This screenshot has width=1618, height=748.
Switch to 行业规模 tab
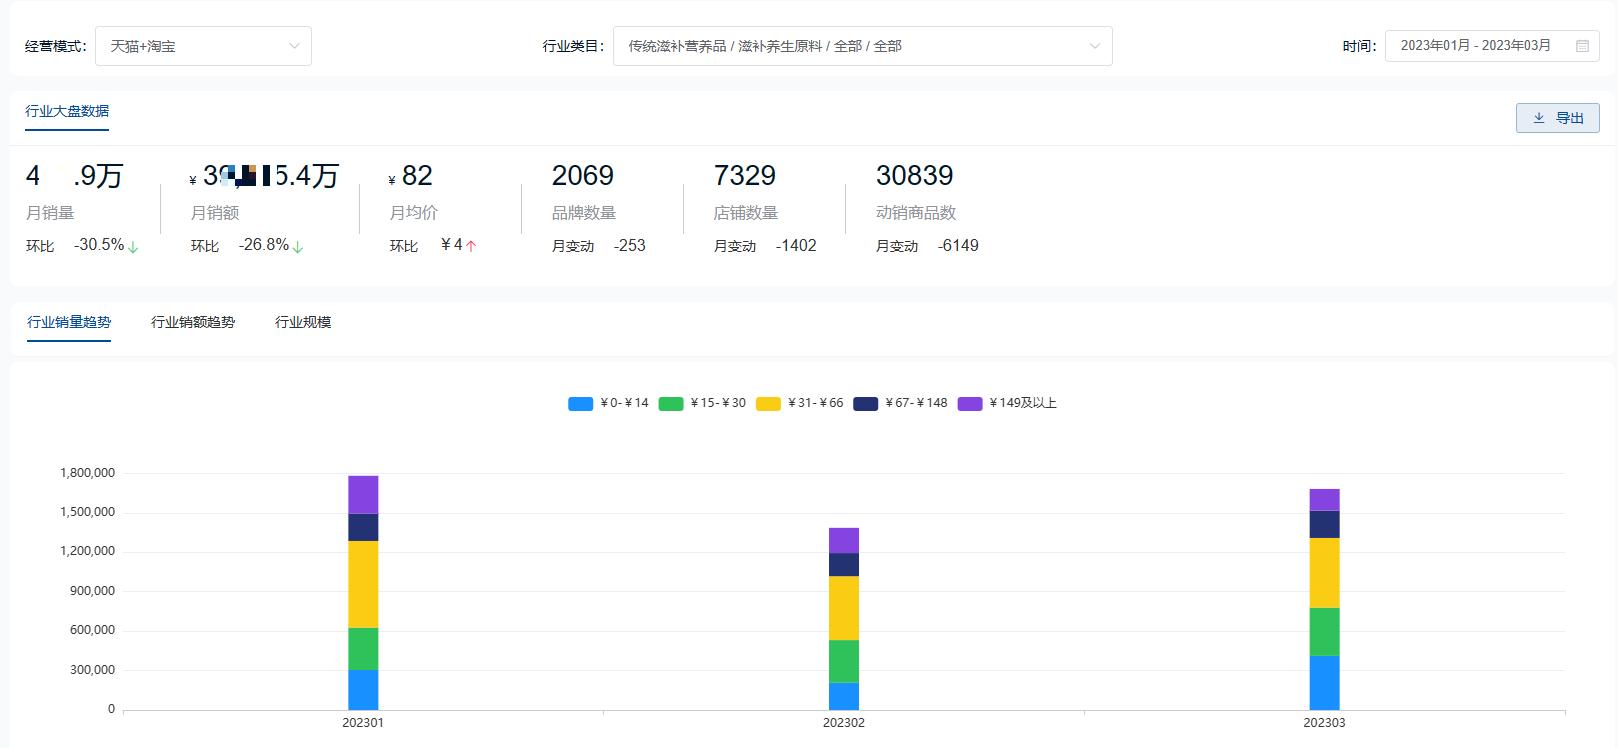click(x=303, y=322)
